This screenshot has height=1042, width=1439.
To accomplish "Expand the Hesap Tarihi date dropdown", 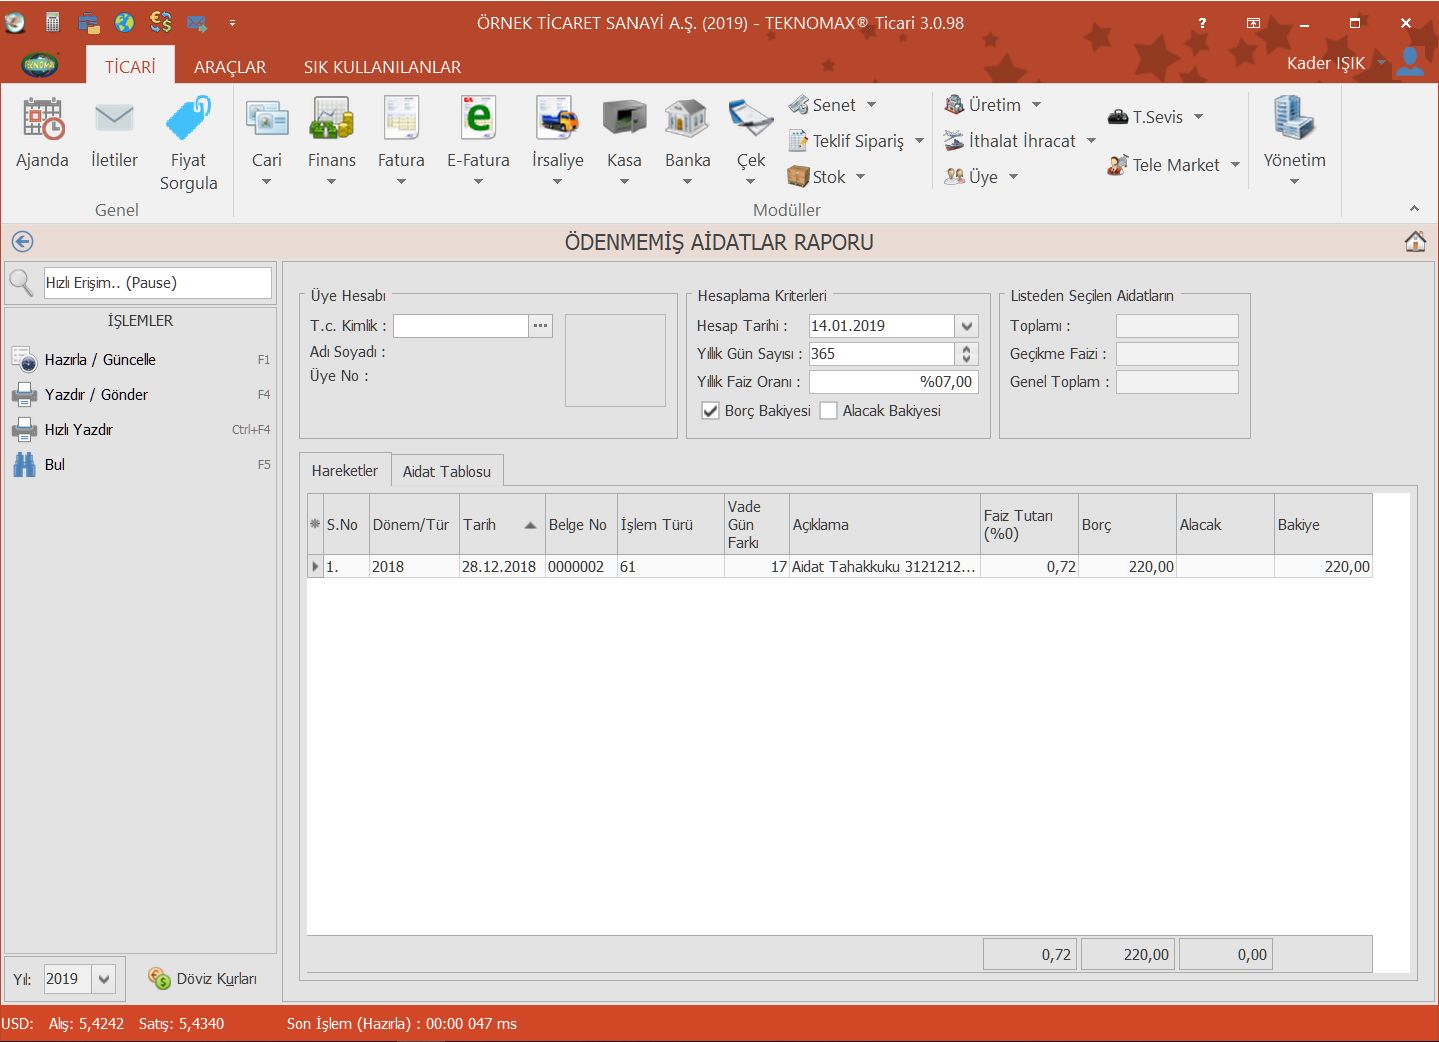I will tap(966, 326).
